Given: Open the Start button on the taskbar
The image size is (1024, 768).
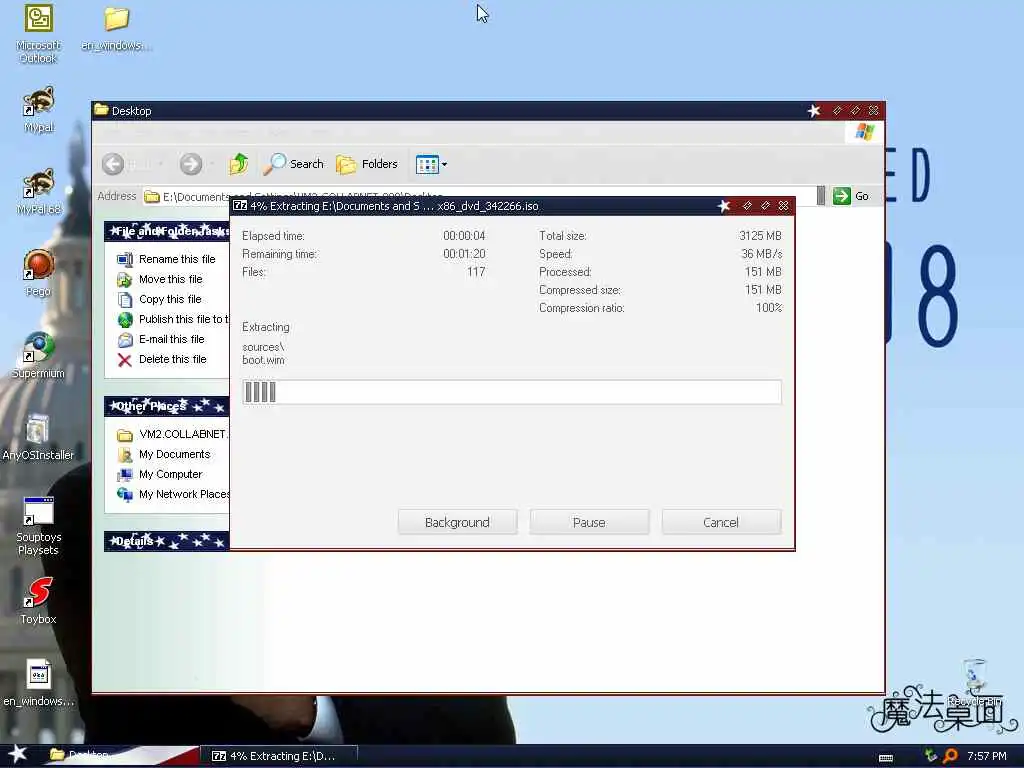Looking at the screenshot, I should (x=18, y=755).
